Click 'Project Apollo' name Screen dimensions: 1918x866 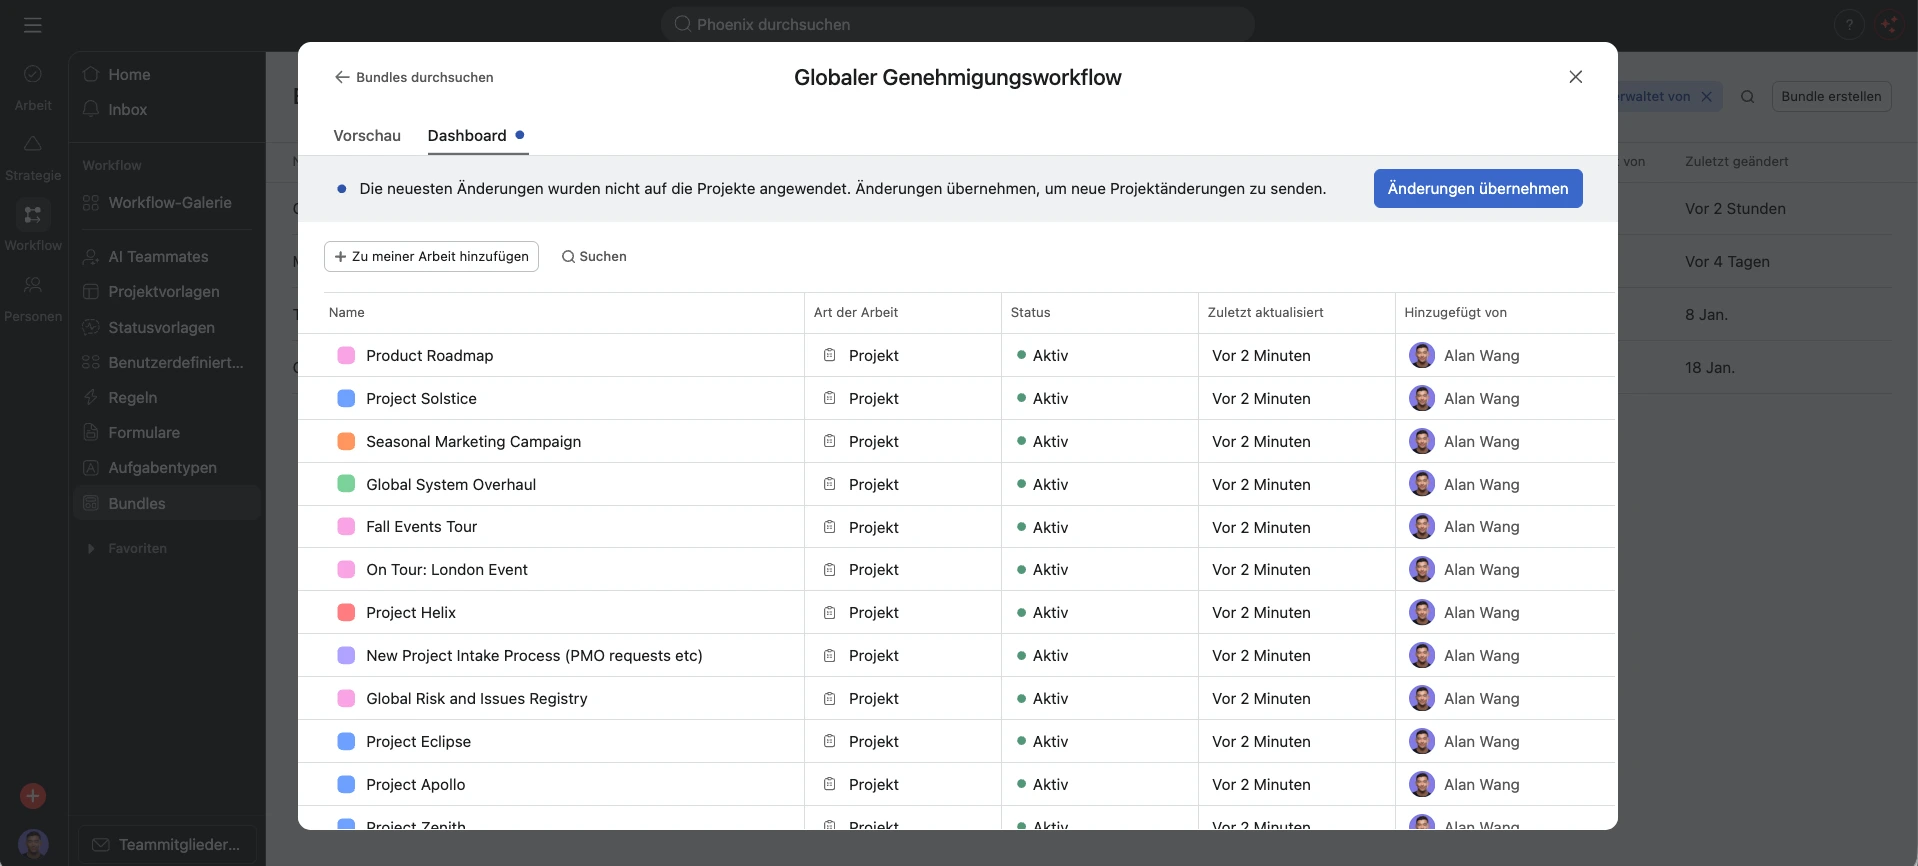[x=415, y=785]
